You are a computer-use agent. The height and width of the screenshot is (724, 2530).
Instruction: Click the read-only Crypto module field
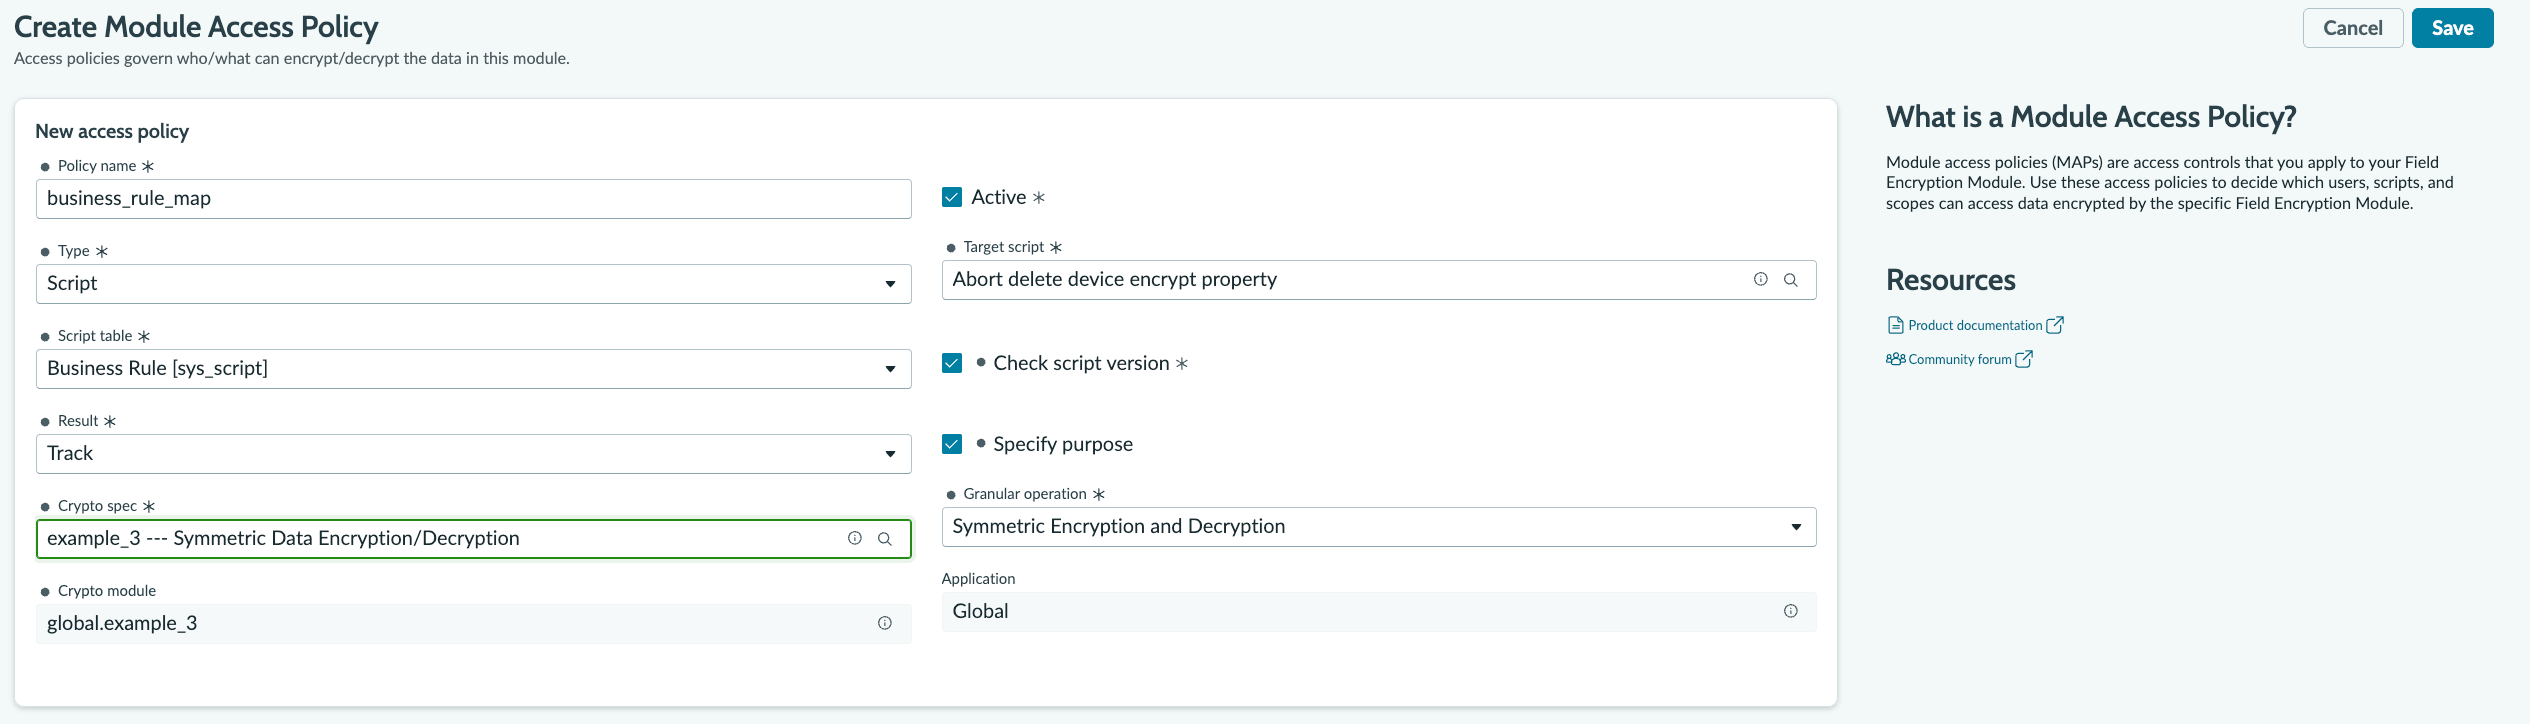click(474, 624)
